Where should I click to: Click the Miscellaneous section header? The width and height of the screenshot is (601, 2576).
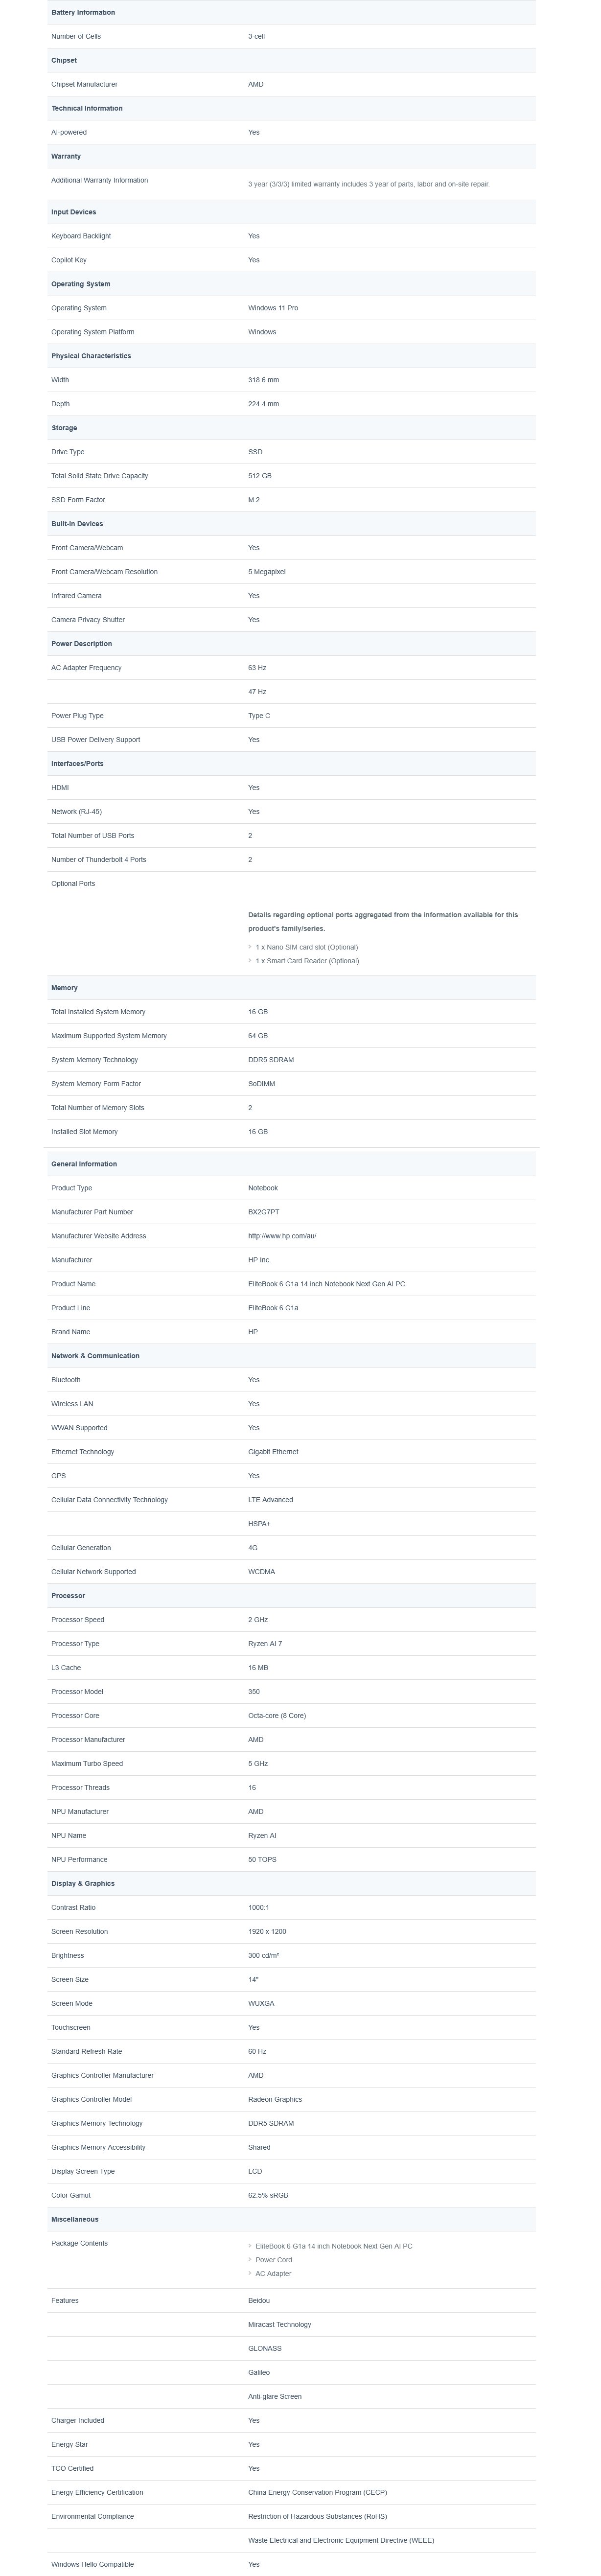coord(75,2220)
